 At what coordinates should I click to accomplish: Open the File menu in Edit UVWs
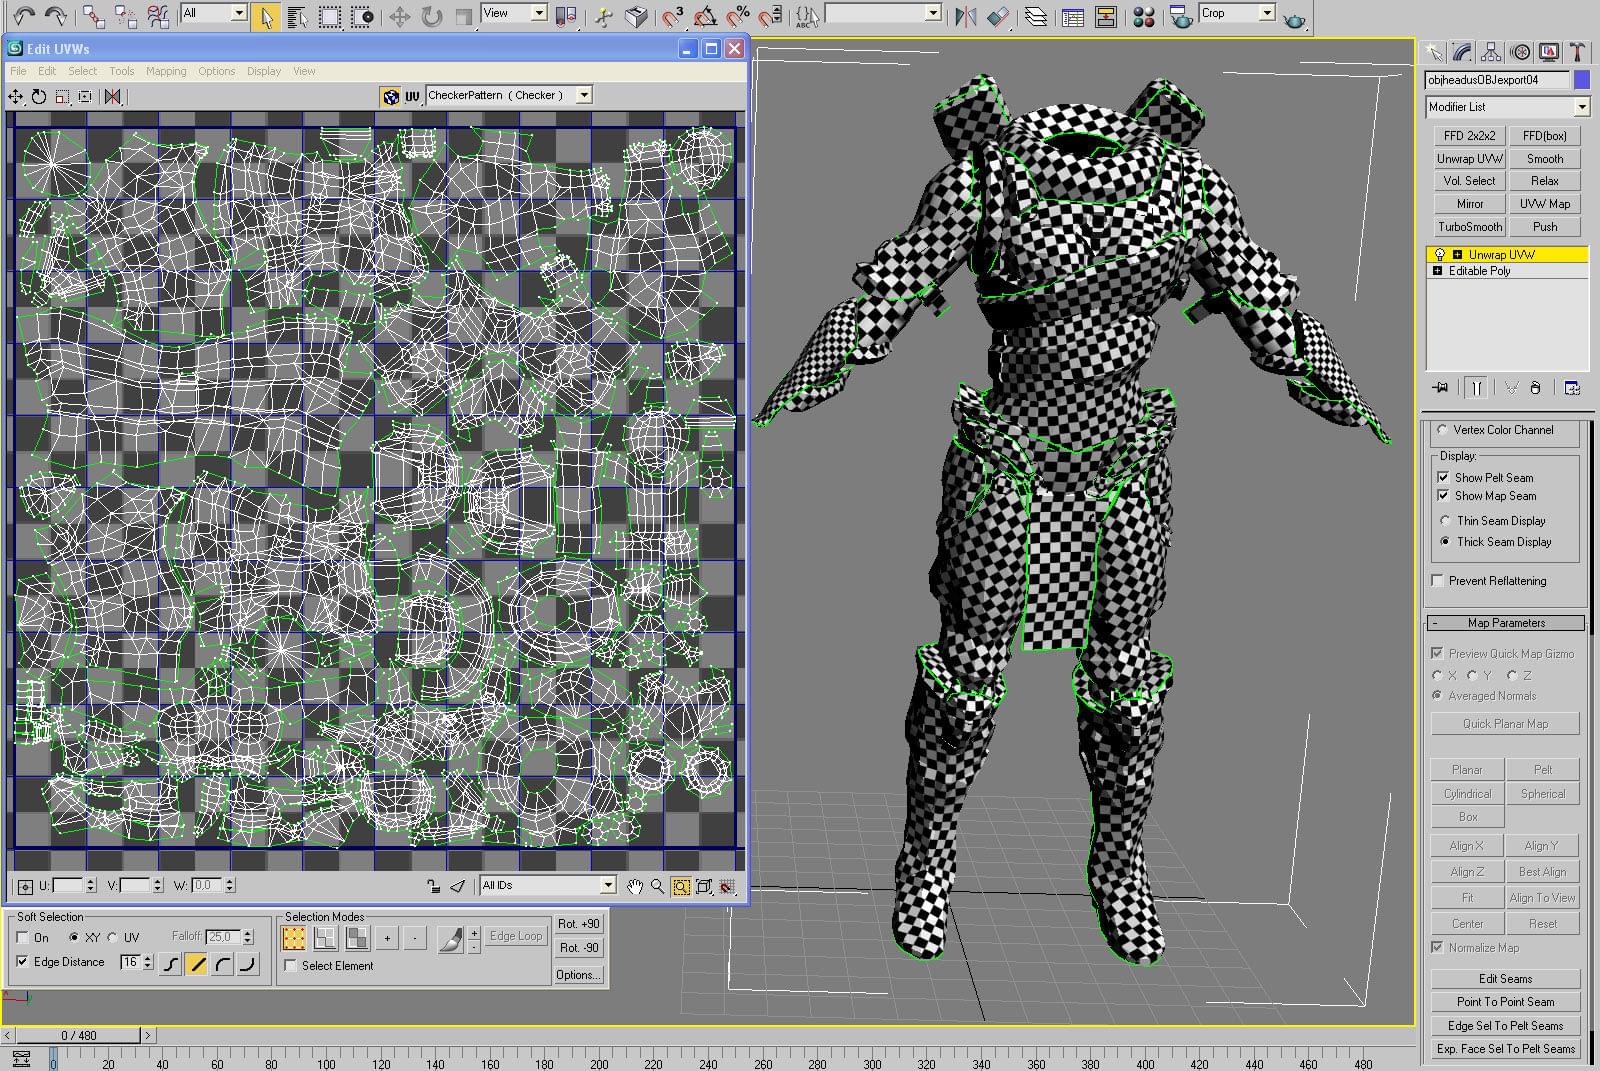tap(18, 71)
